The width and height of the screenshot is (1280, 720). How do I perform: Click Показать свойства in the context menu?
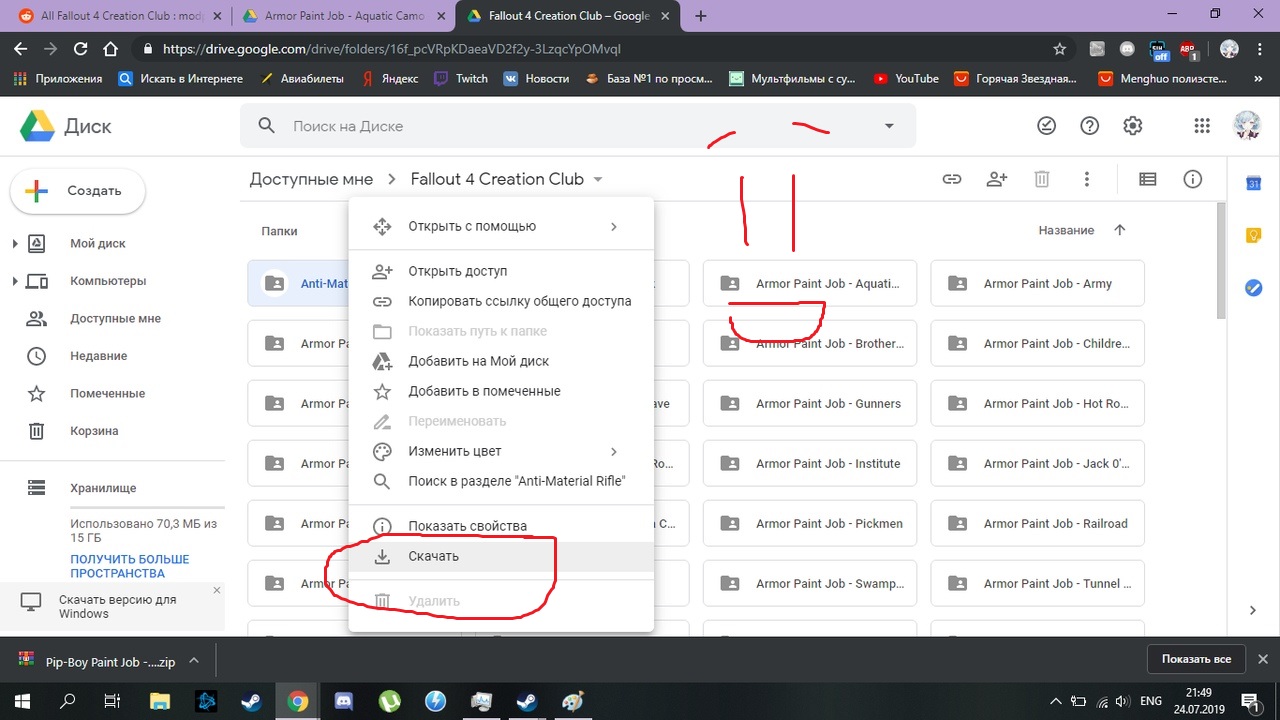point(501,526)
